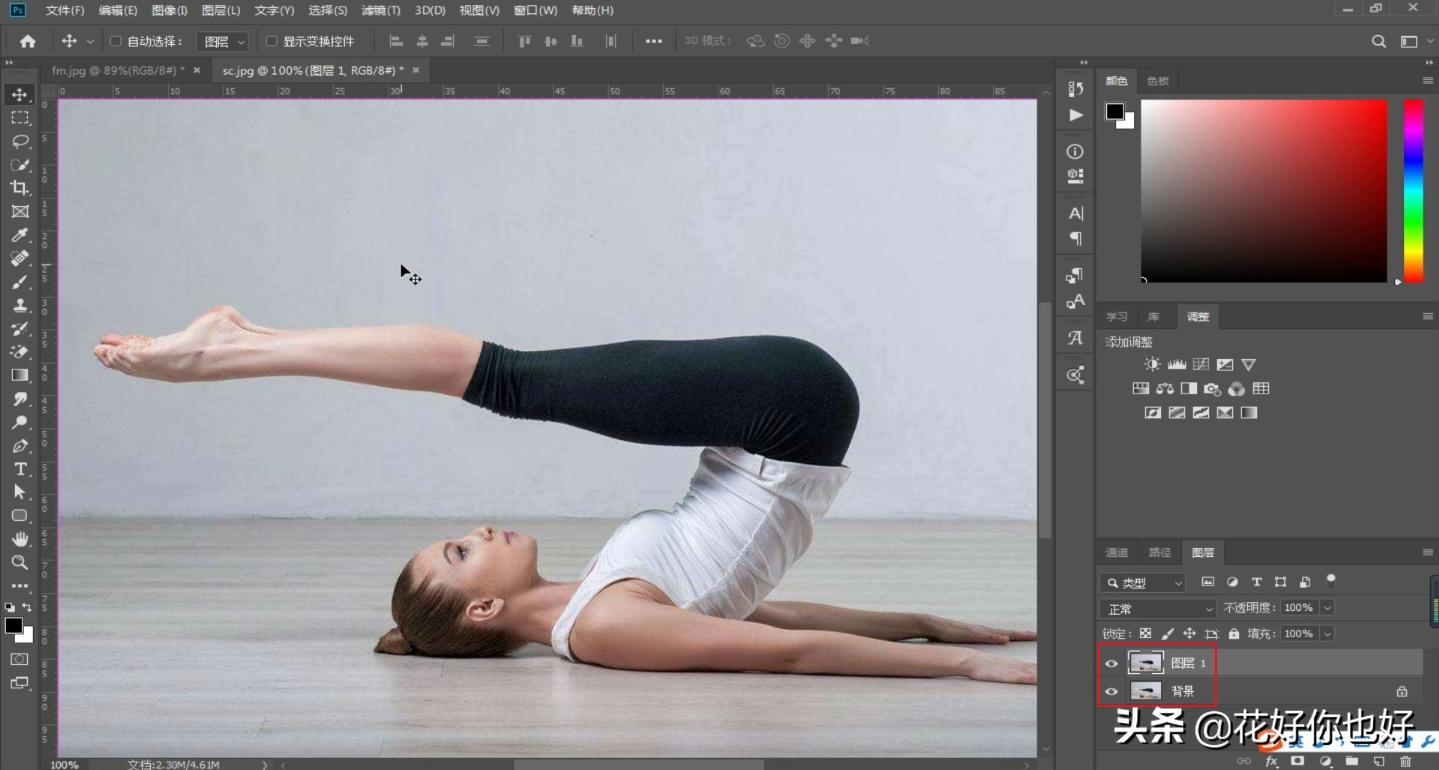Toggle Lock position in Layers panel

pyautogui.click(x=1189, y=634)
